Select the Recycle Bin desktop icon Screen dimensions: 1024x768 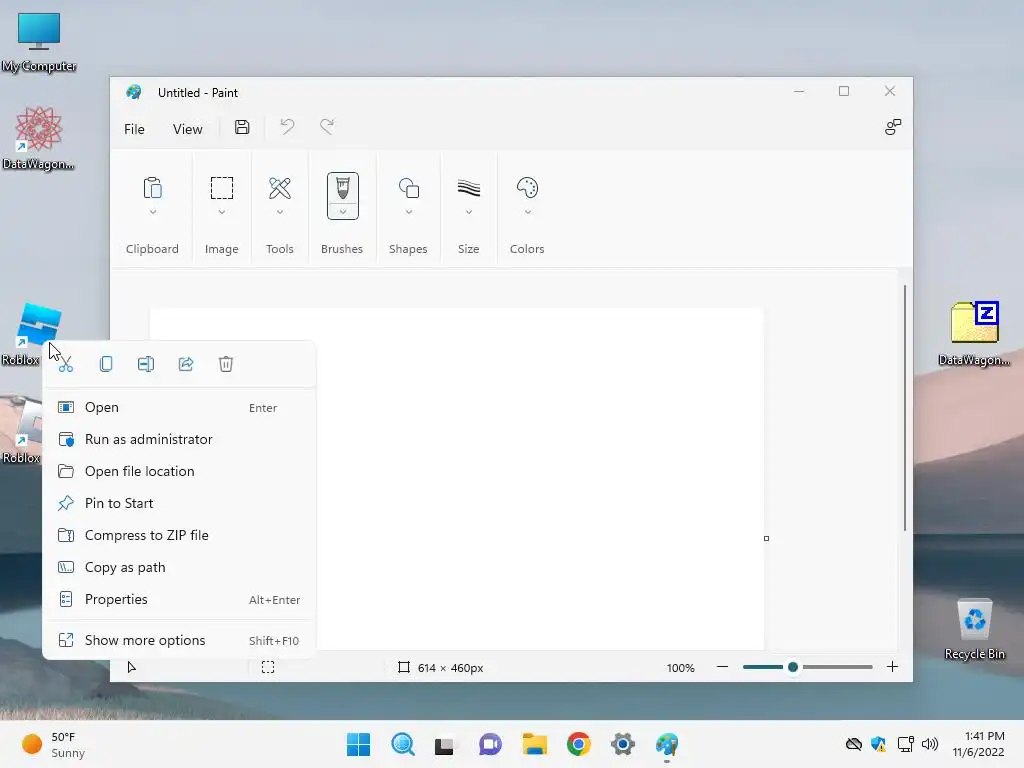[x=974, y=629]
